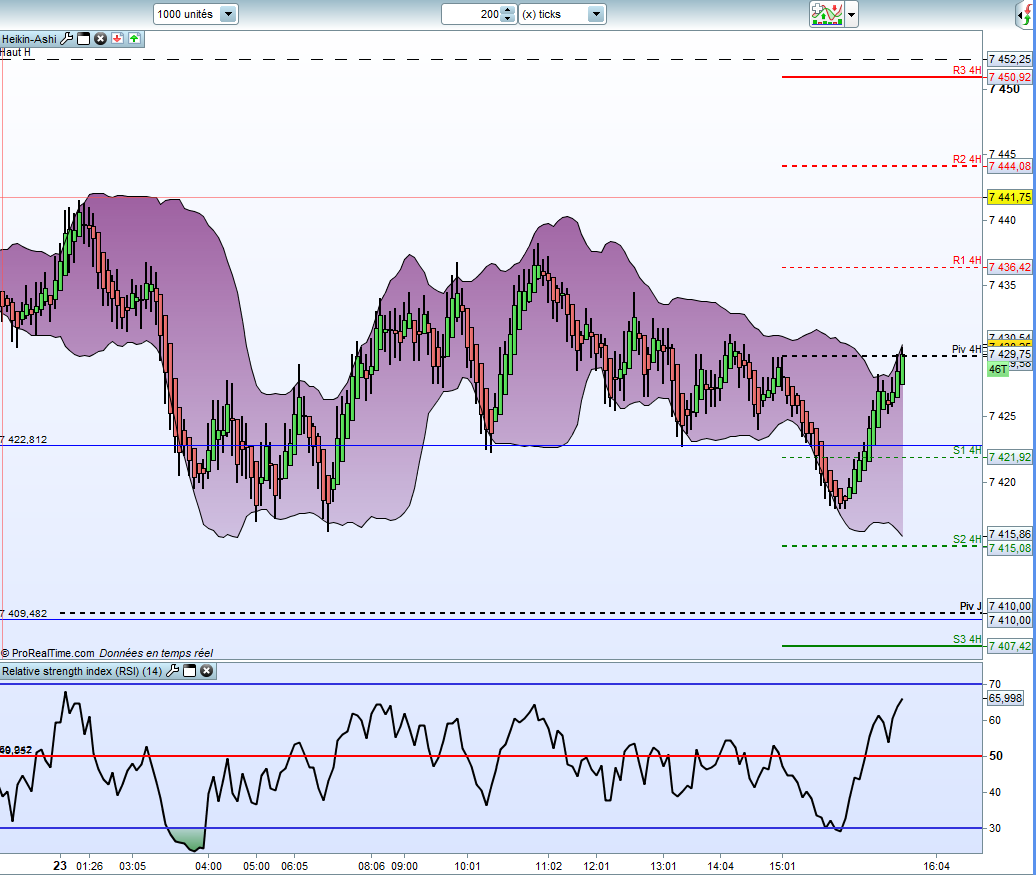Click the R2 4H resistance label
Image resolution: width=1036 pixels, height=875 pixels.
pyautogui.click(x=967, y=159)
